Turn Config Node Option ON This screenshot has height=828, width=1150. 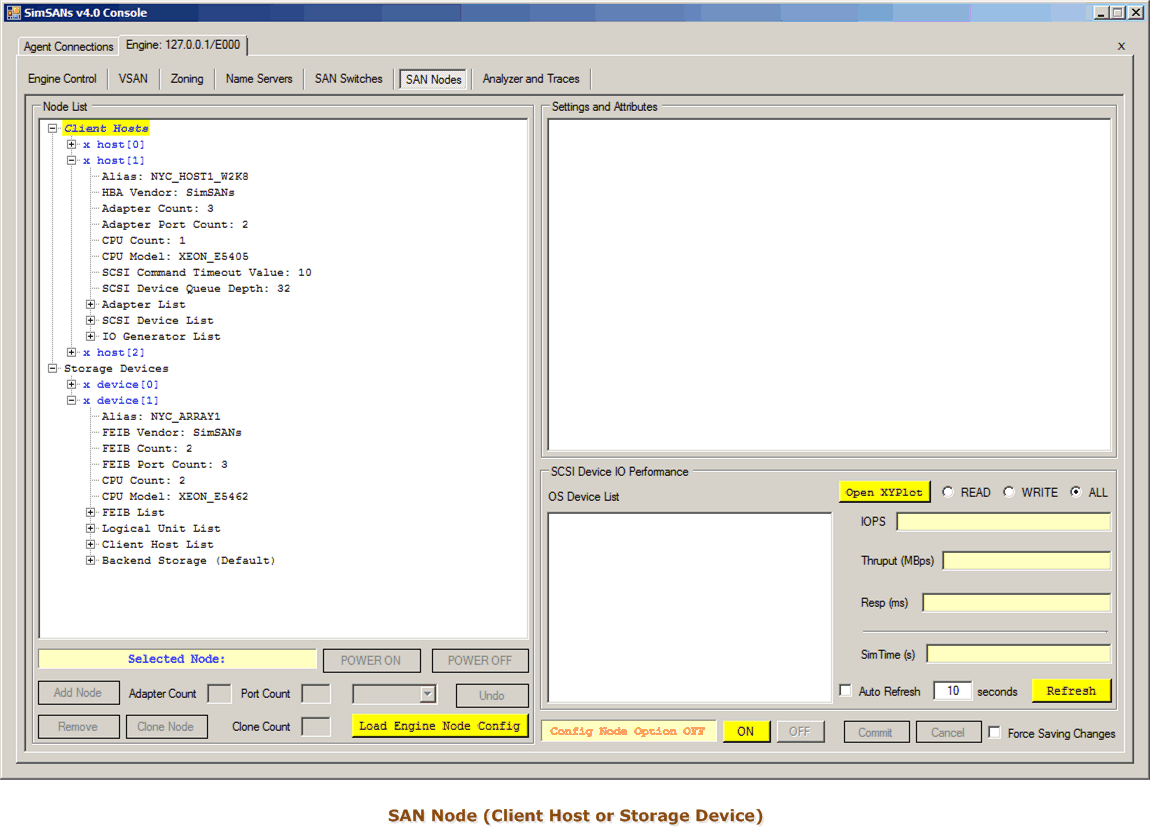point(746,731)
